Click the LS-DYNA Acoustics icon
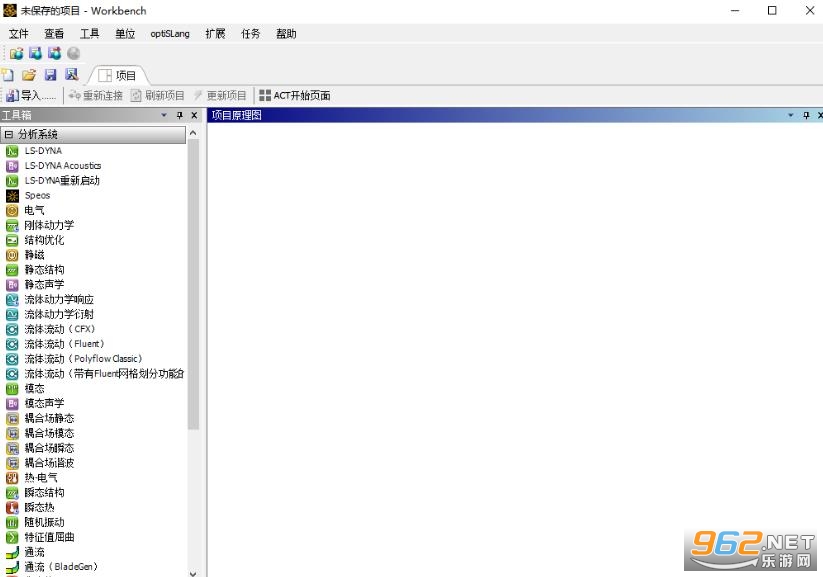The height and width of the screenshot is (577, 823). point(12,166)
